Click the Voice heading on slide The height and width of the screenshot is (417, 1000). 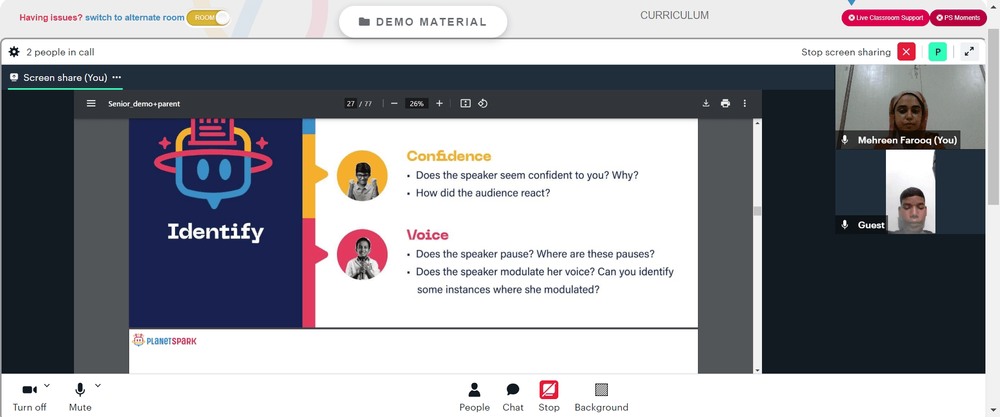427,235
